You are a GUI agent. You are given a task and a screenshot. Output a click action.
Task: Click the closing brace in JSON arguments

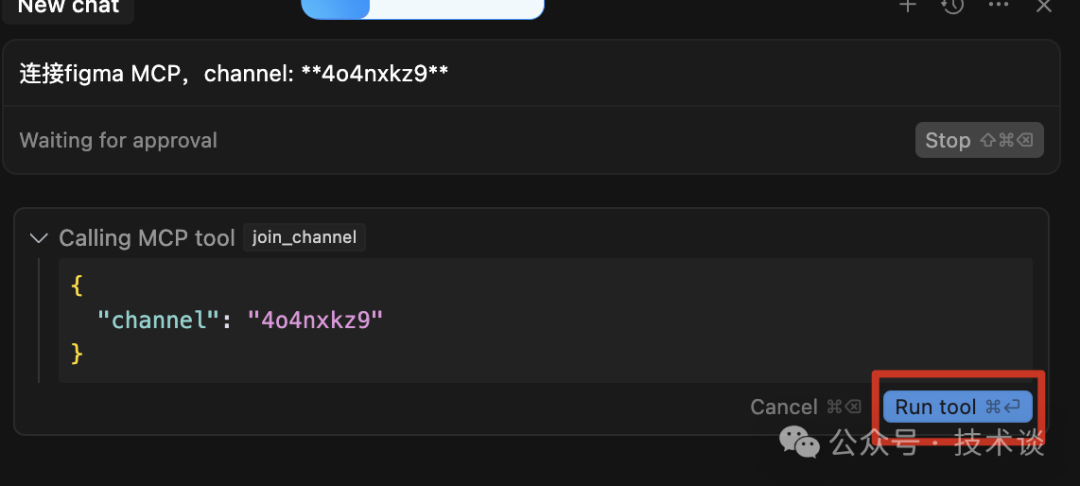76,353
